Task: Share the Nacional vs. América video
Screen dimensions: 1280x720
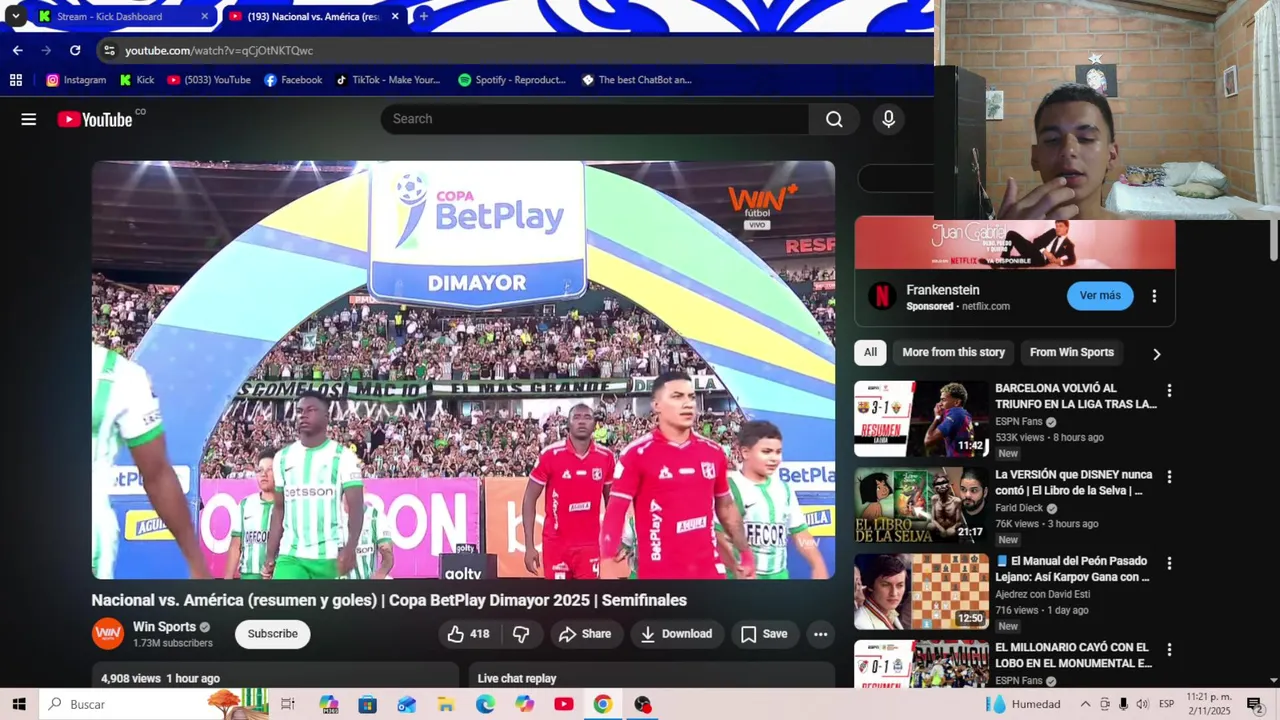Action: 585,634
